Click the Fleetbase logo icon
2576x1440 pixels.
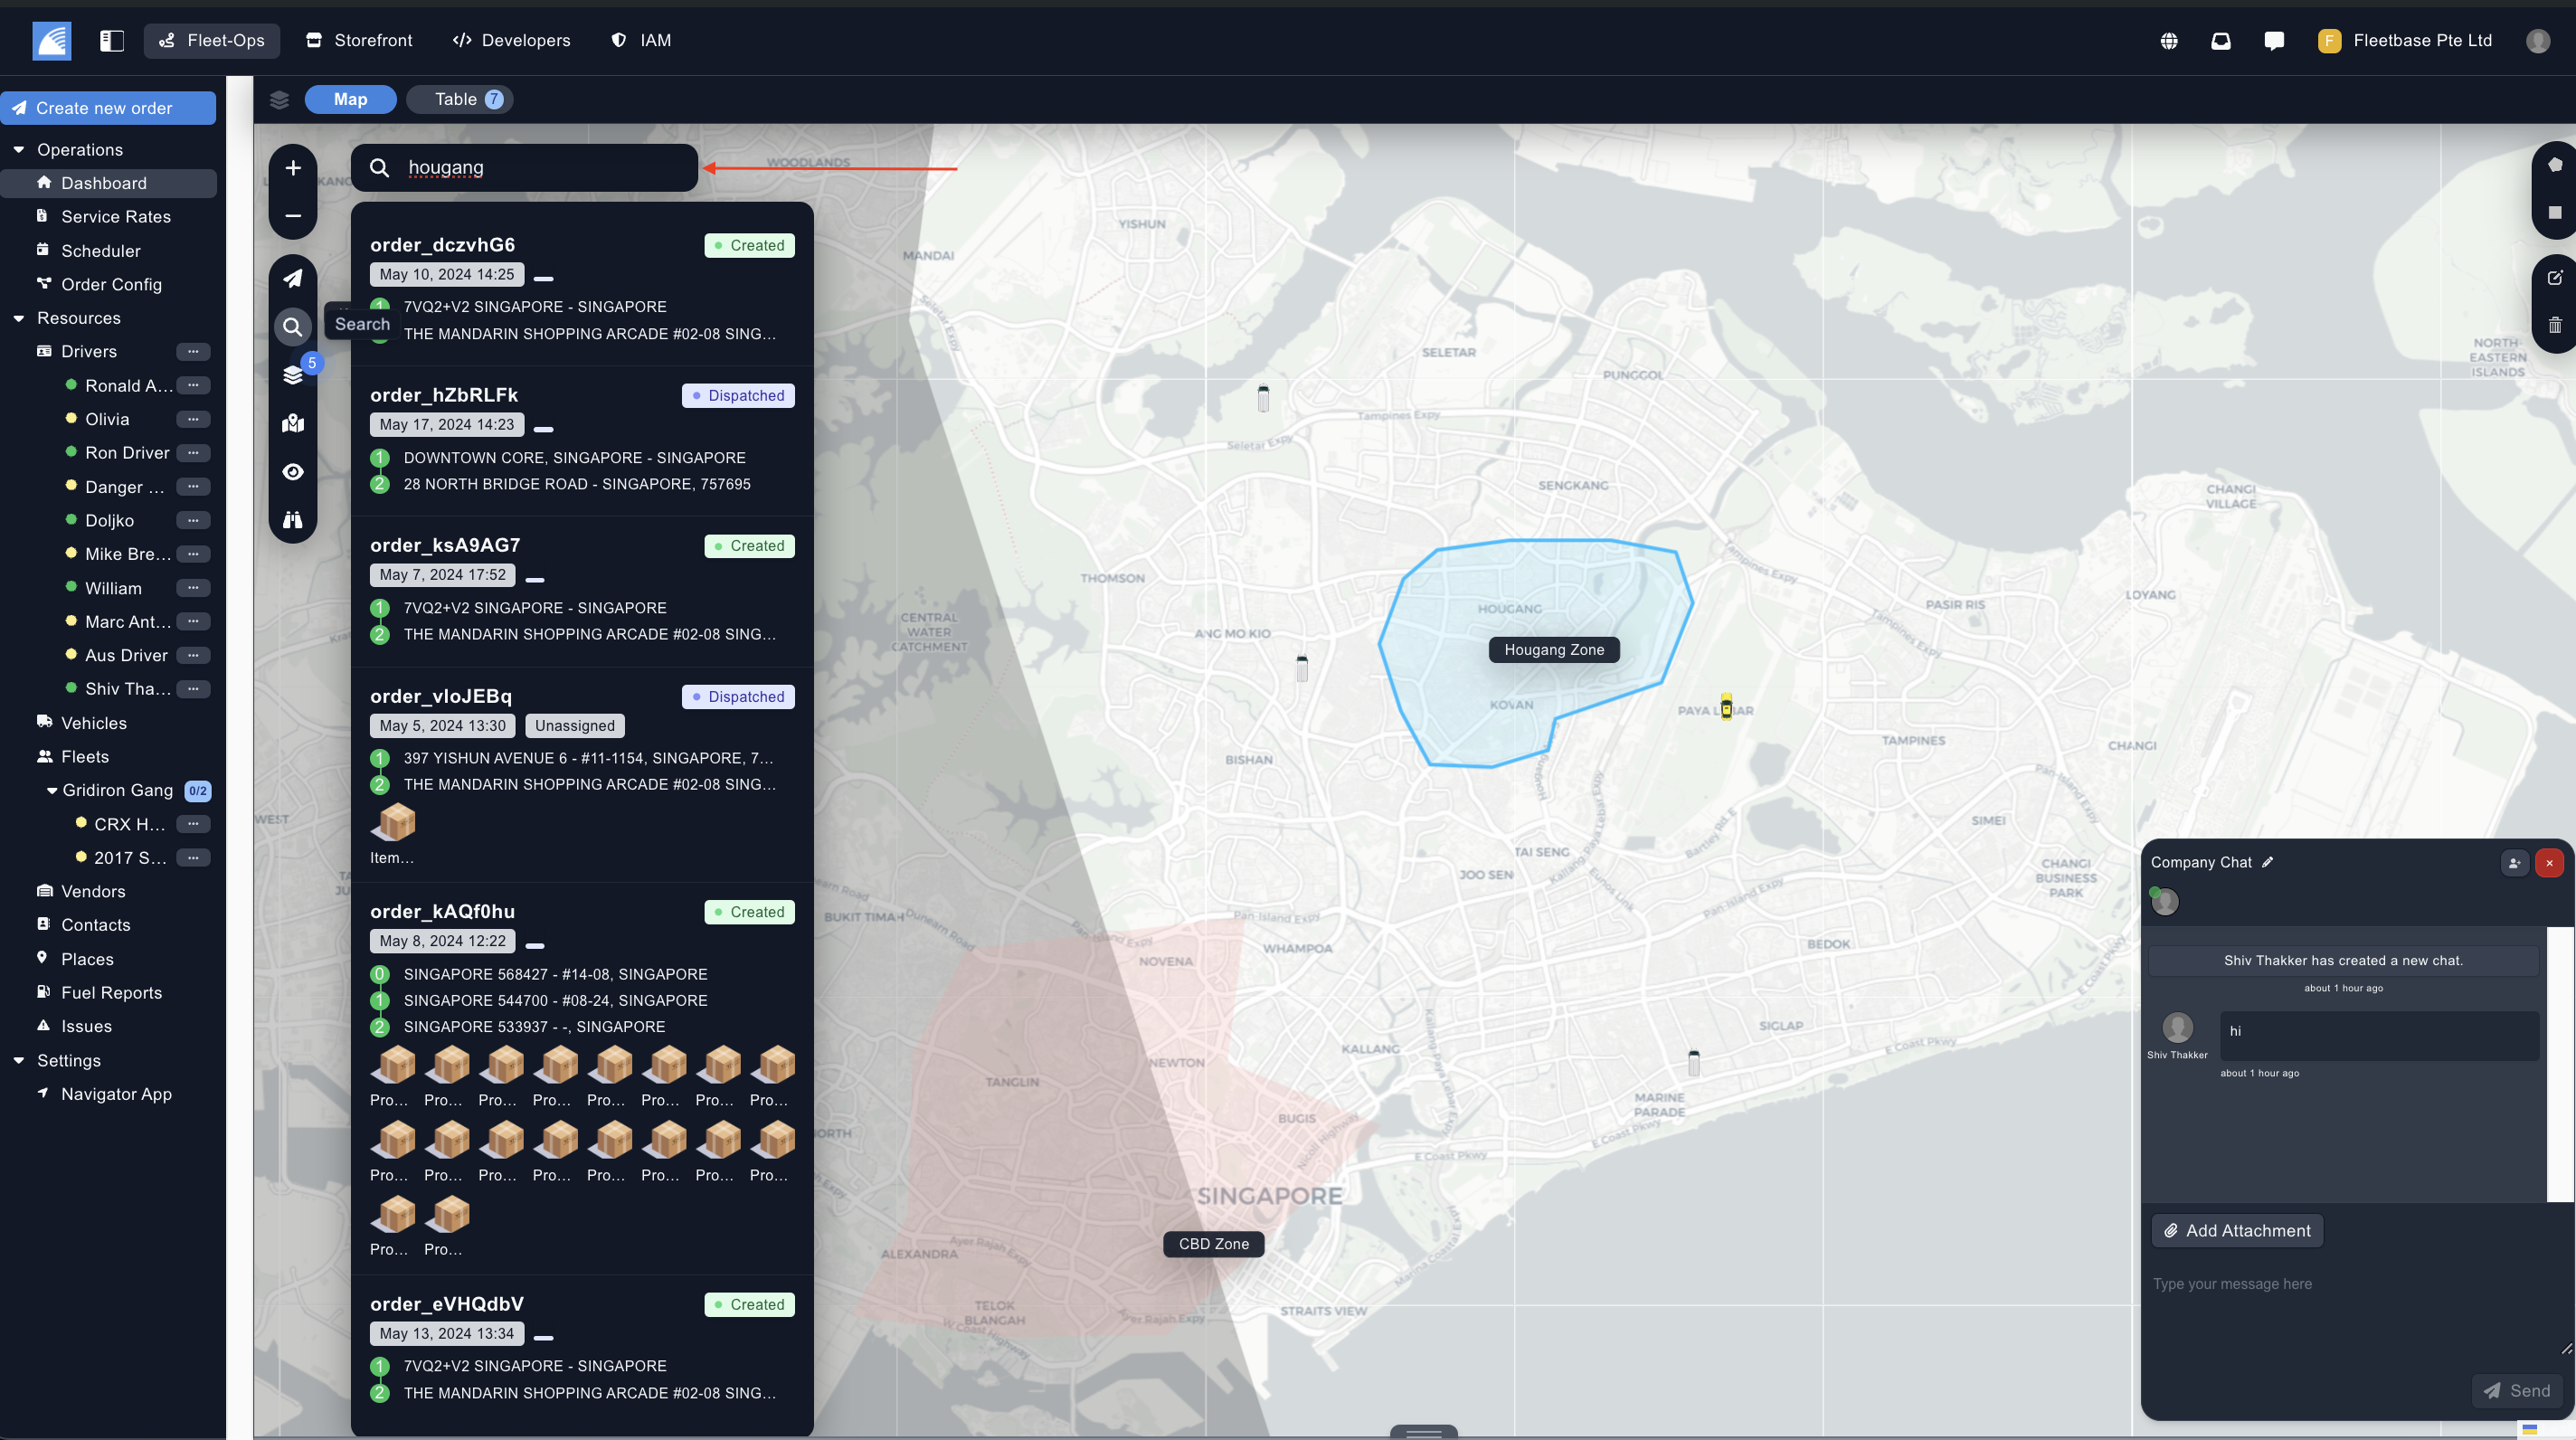click(x=51, y=40)
